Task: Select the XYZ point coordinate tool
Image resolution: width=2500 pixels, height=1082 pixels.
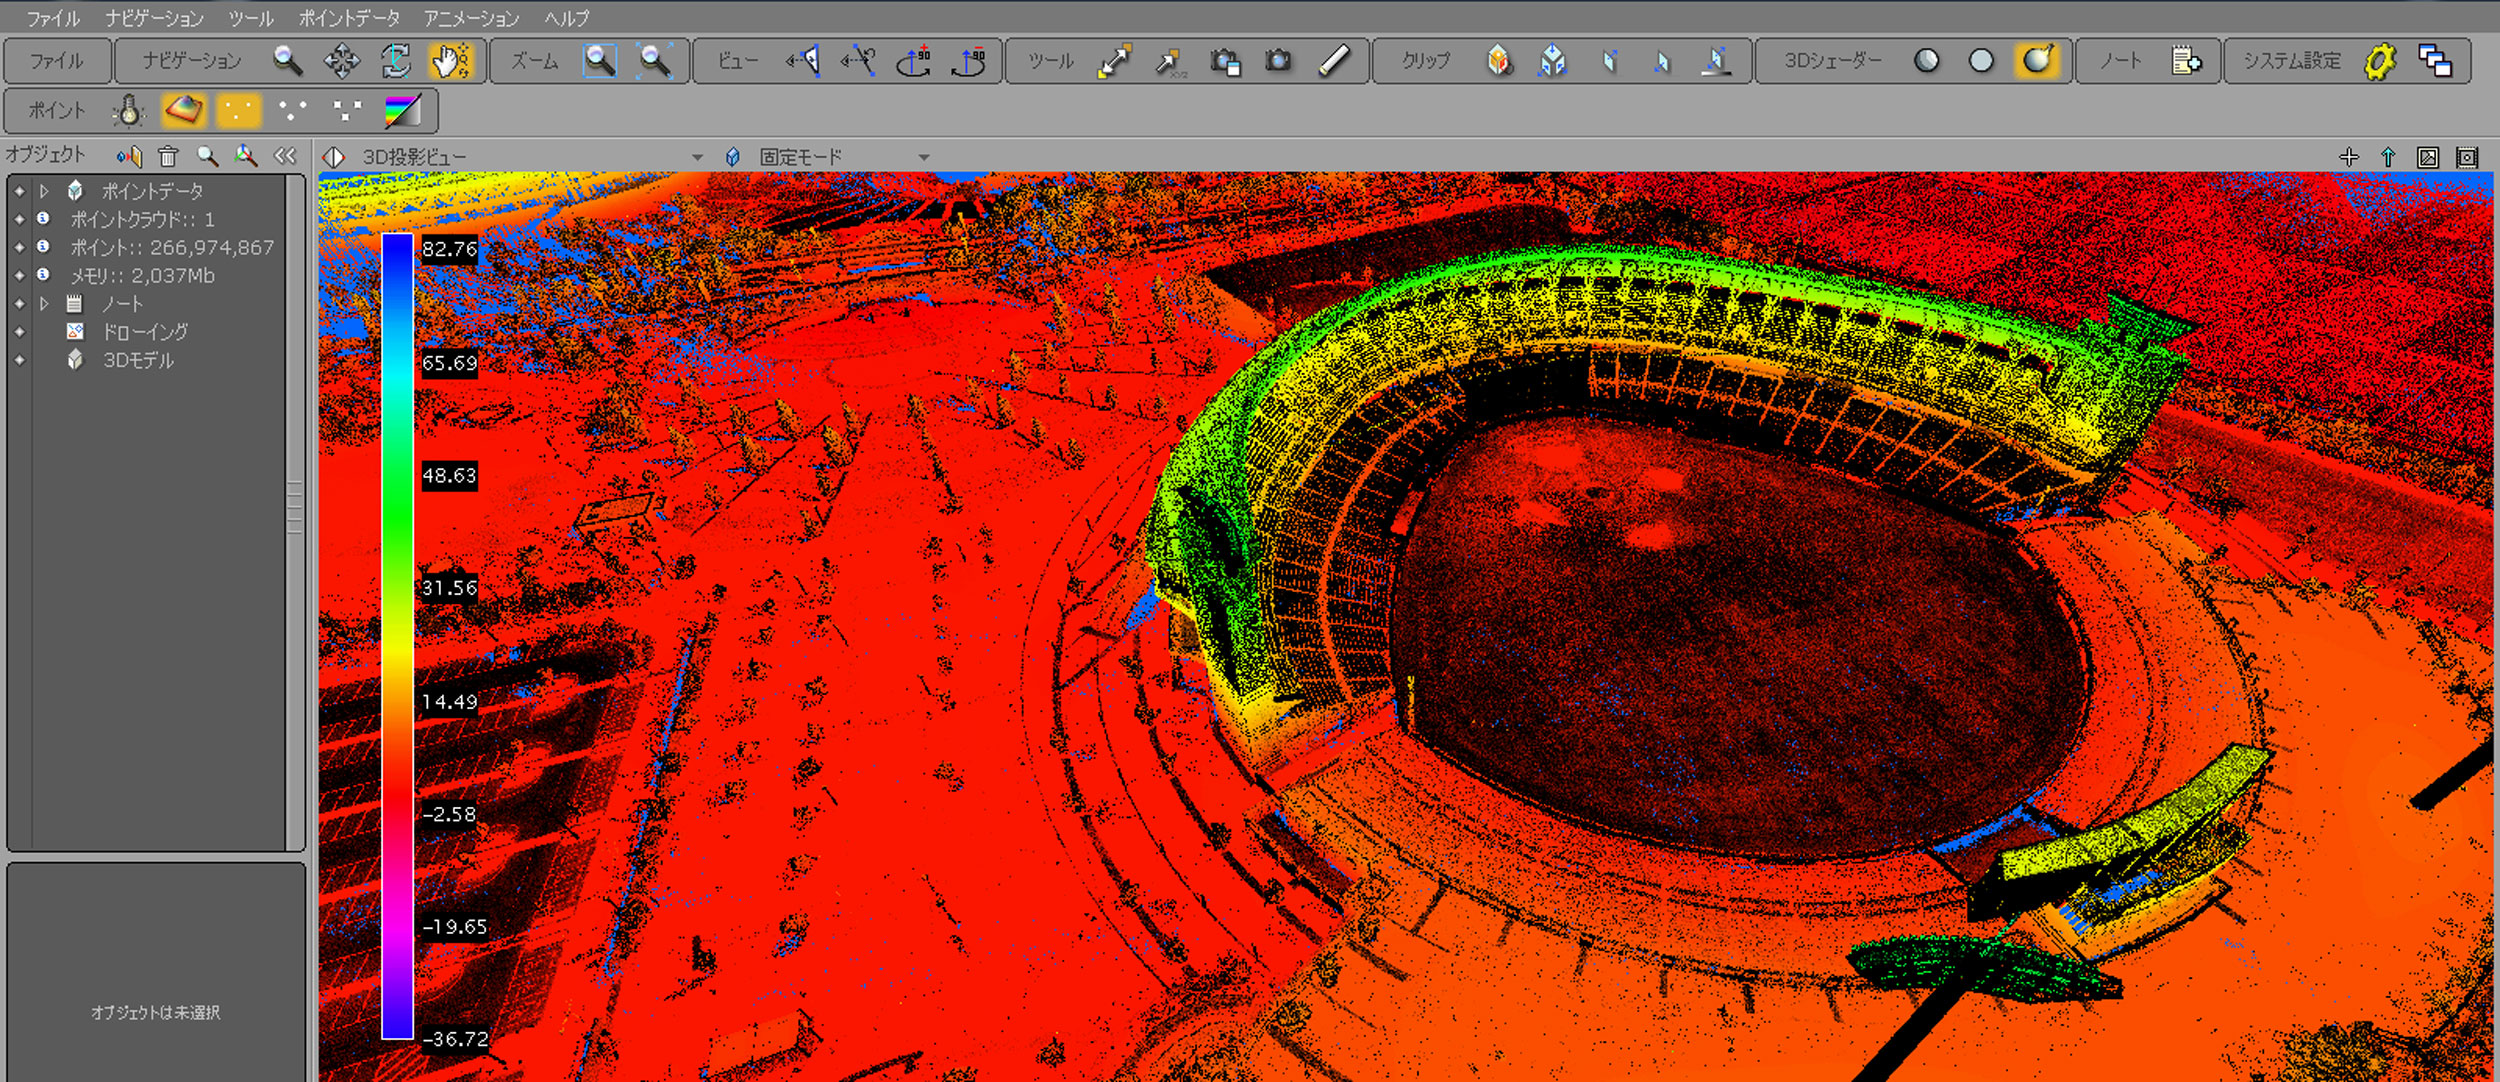Action: (x=1168, y=61)
